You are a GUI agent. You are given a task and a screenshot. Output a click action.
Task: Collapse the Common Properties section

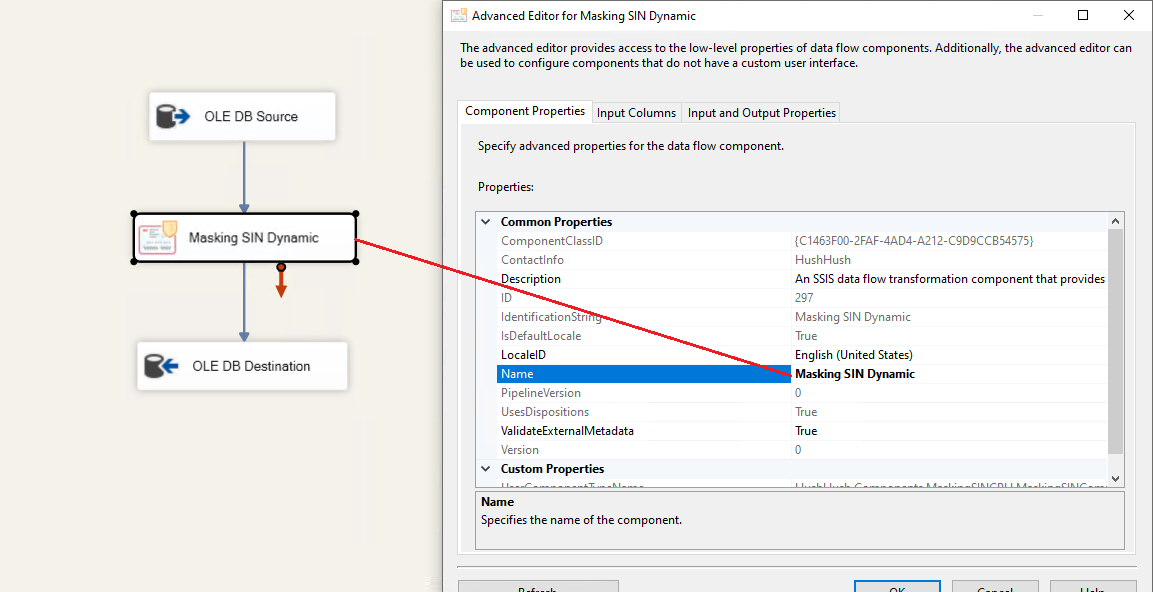click(x=486, y=222)
